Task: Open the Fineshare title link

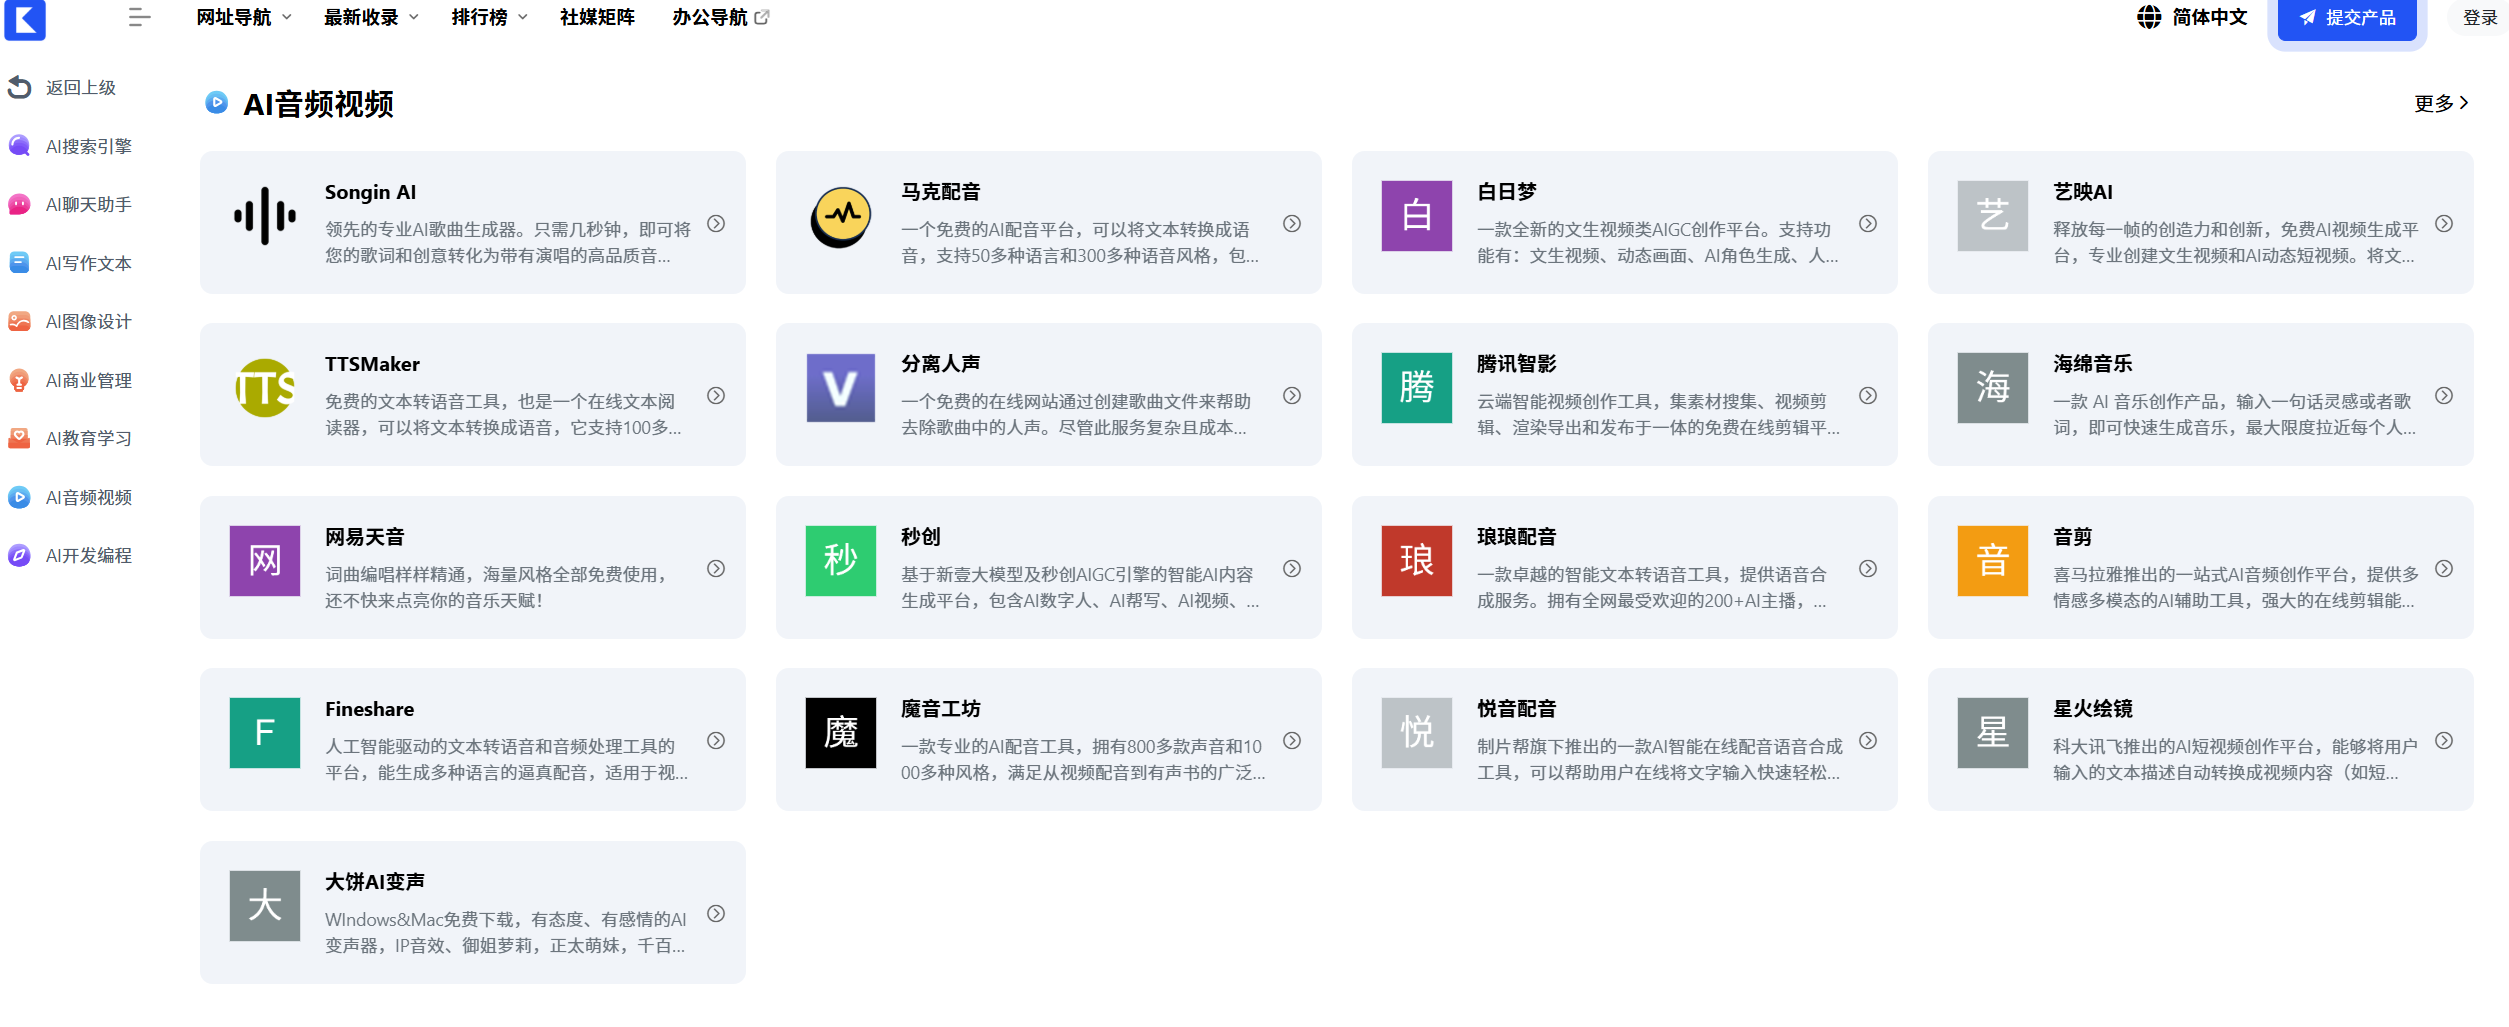Action: (x=369, y=709)
